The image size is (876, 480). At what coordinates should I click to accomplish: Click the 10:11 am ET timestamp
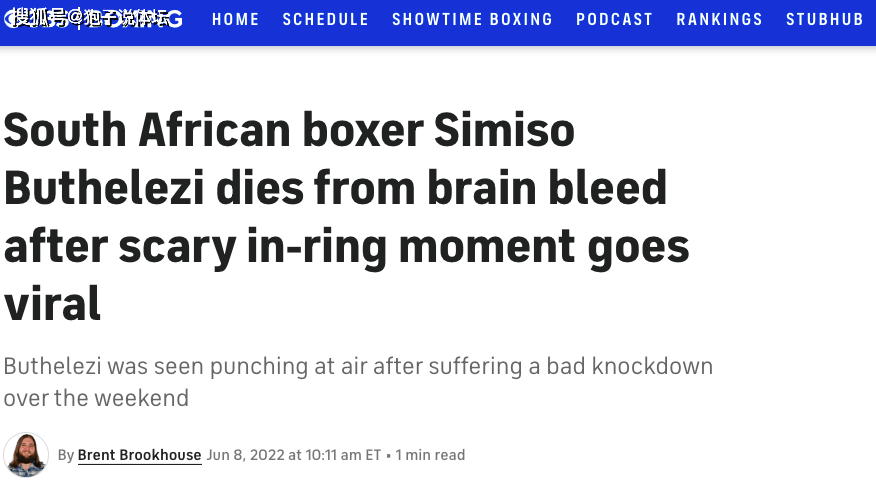point(343,455)
